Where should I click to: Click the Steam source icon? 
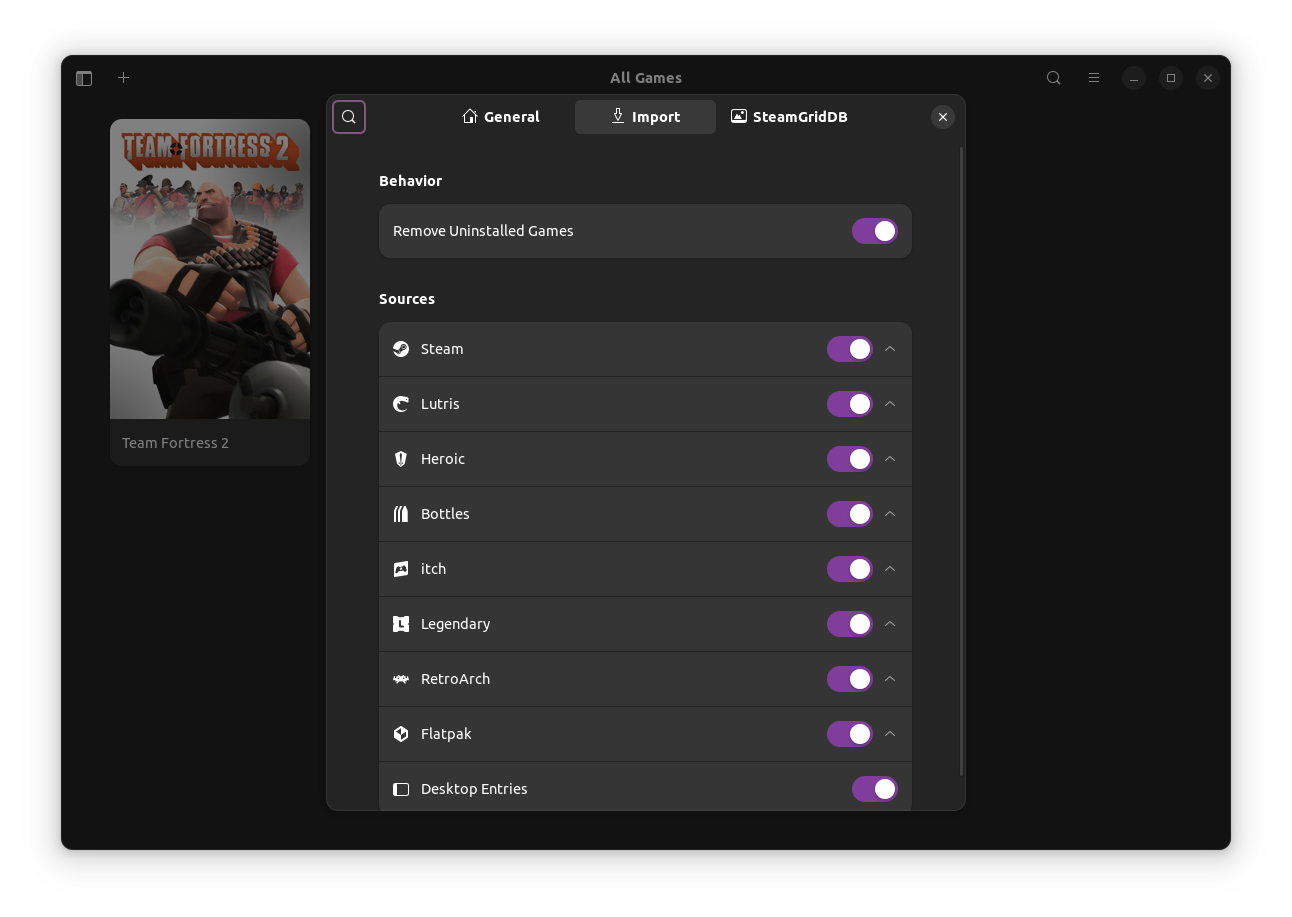[401, 349]
